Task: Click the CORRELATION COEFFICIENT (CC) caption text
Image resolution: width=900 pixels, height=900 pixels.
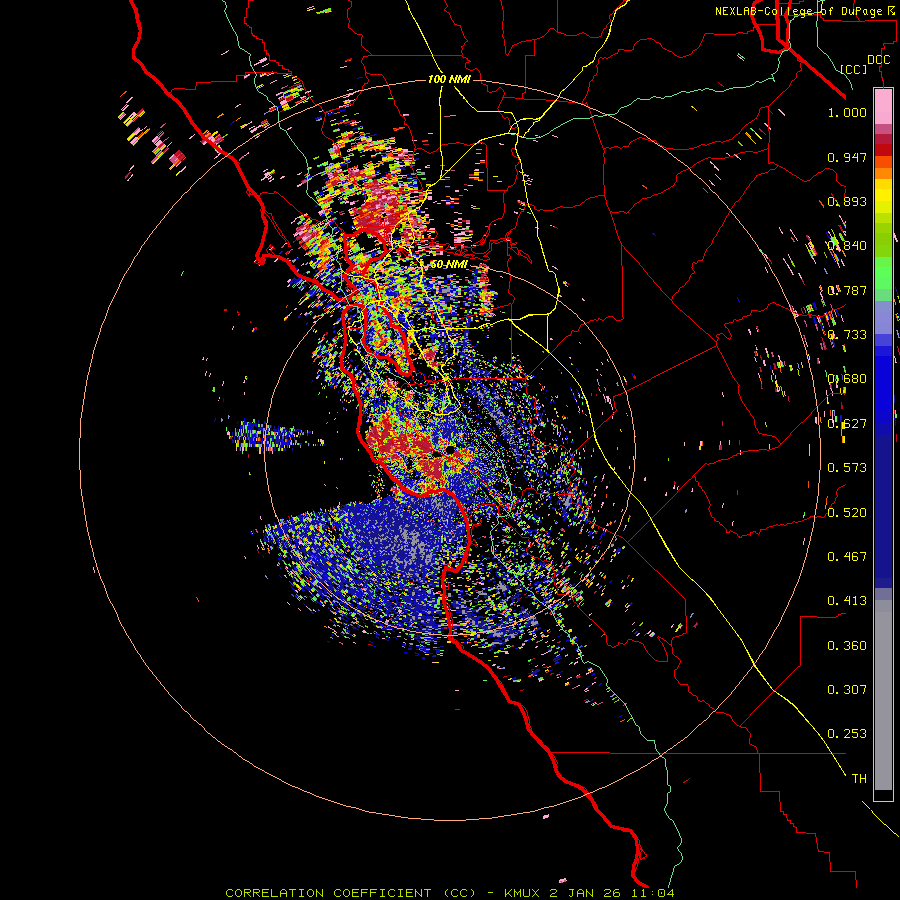Action: (351, 893)
